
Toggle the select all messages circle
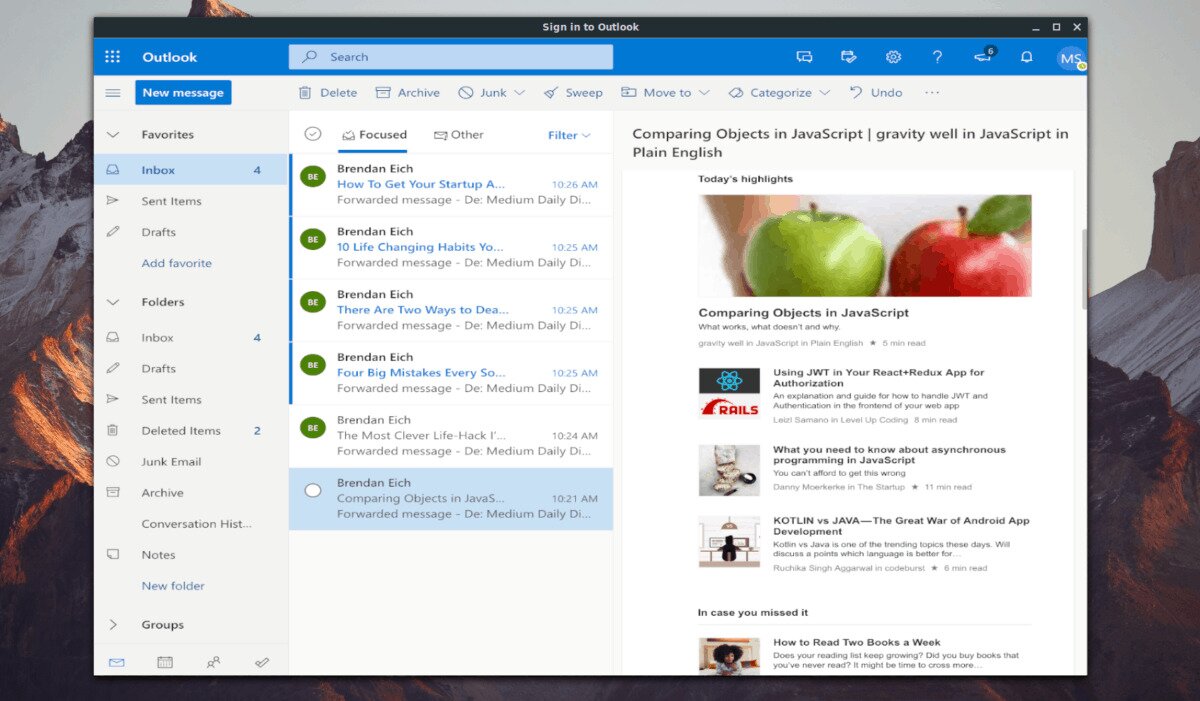pyautogui.click(x=313, y=134)
